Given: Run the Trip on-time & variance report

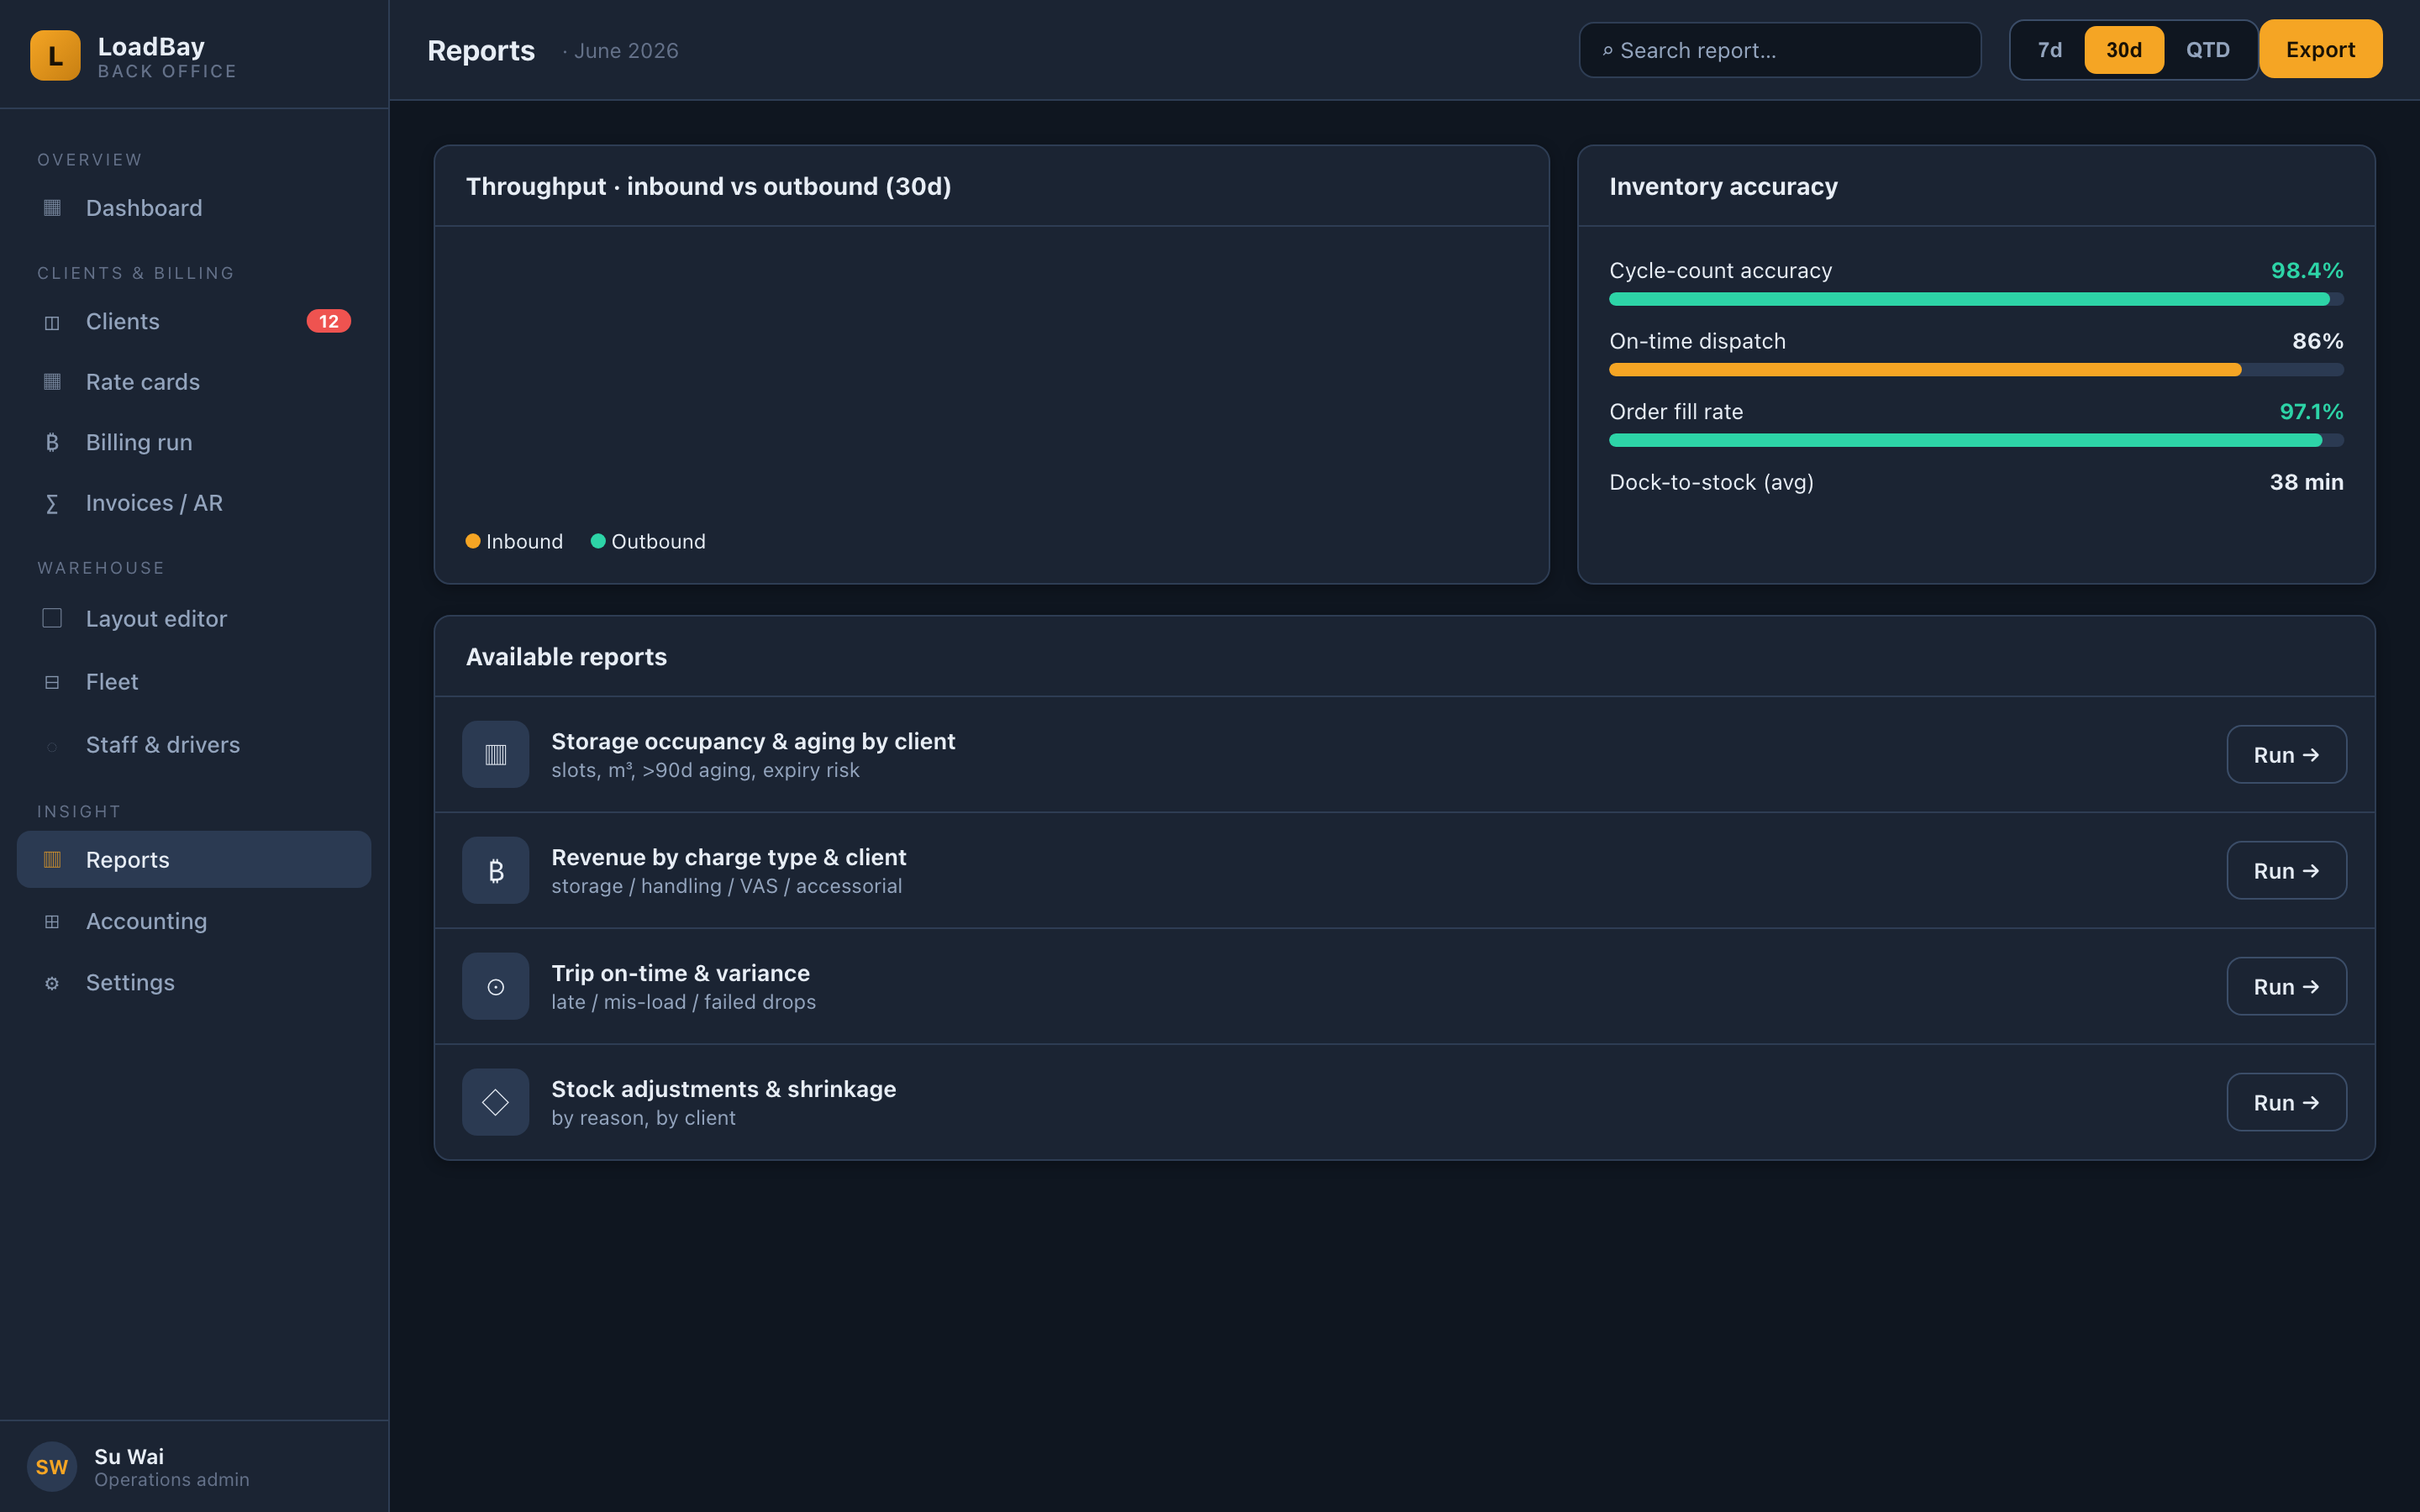Looking at the screenshot, I should [x=2286, y=986].
